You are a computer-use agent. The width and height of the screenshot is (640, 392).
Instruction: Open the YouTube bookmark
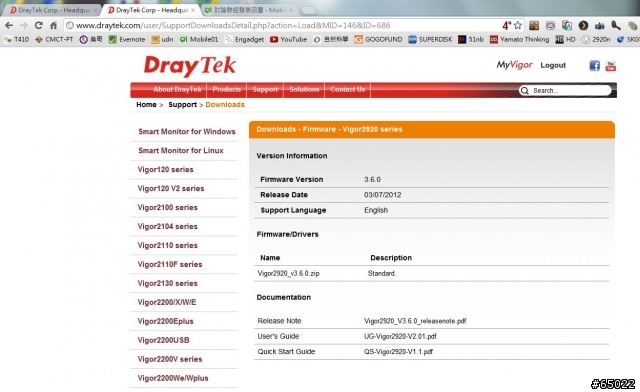(289, 39)
